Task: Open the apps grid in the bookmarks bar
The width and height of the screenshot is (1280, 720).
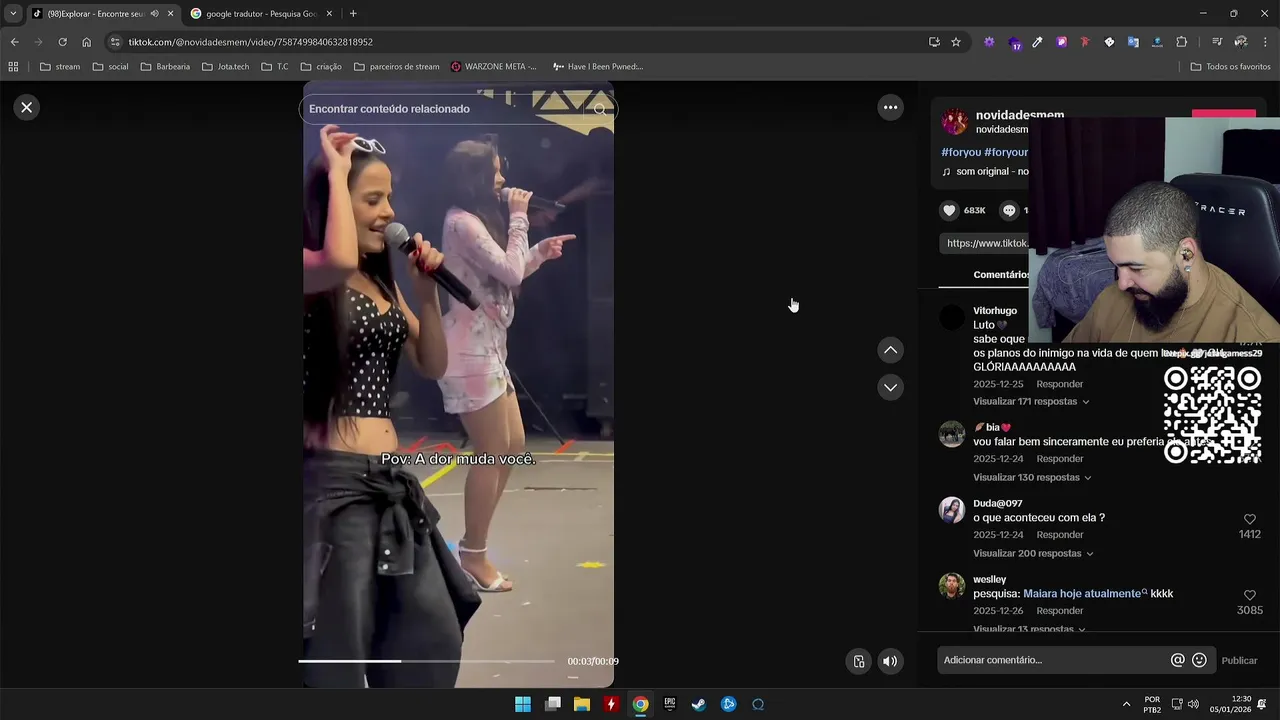Action: click(13, 67)
